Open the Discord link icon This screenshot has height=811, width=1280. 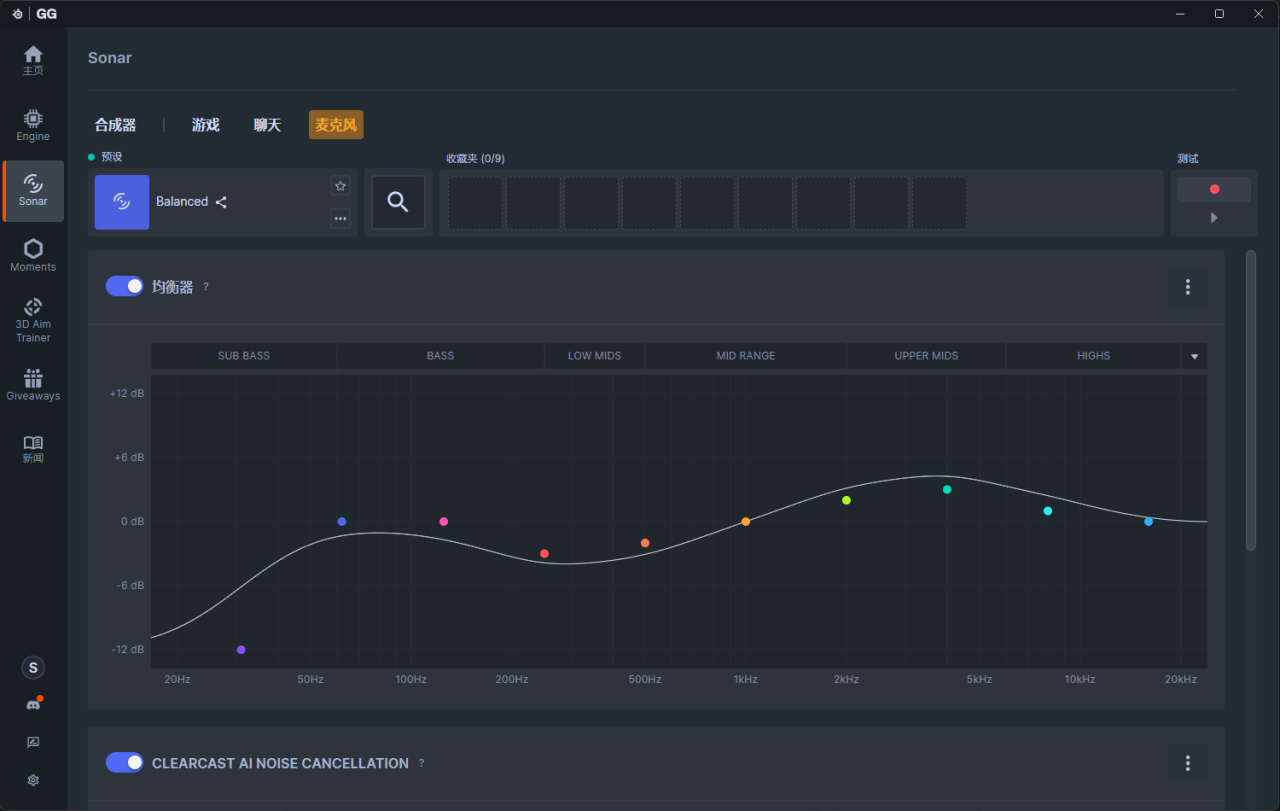point(33,704)
